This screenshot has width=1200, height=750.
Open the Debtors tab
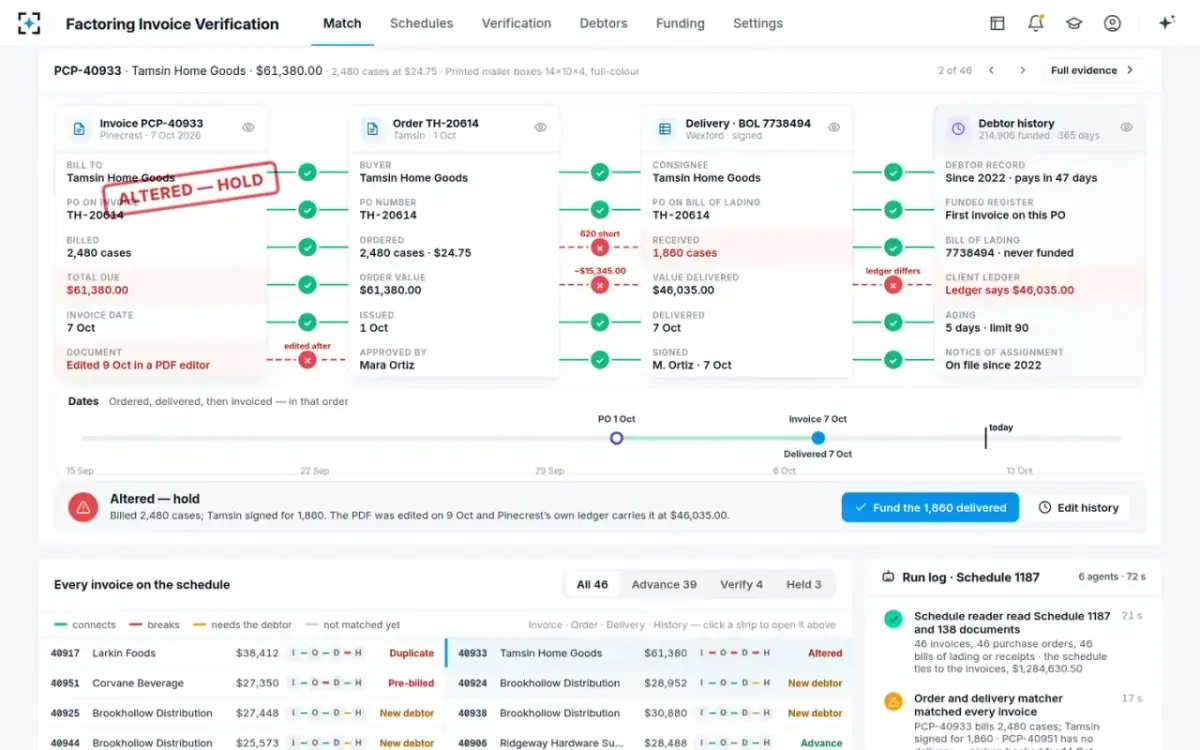pos(604,23)
